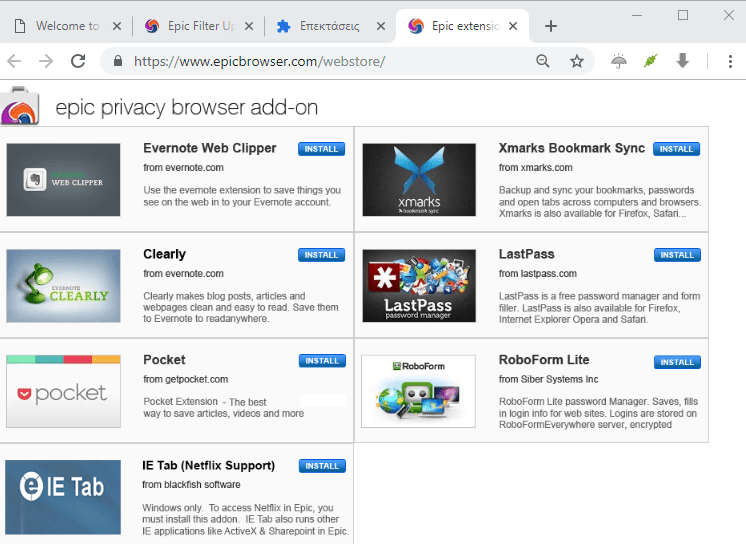Viewport: 746px width, 544px height.
Task: Click the Xmarks Bookmark Sync title
Action: click(572, 148)
